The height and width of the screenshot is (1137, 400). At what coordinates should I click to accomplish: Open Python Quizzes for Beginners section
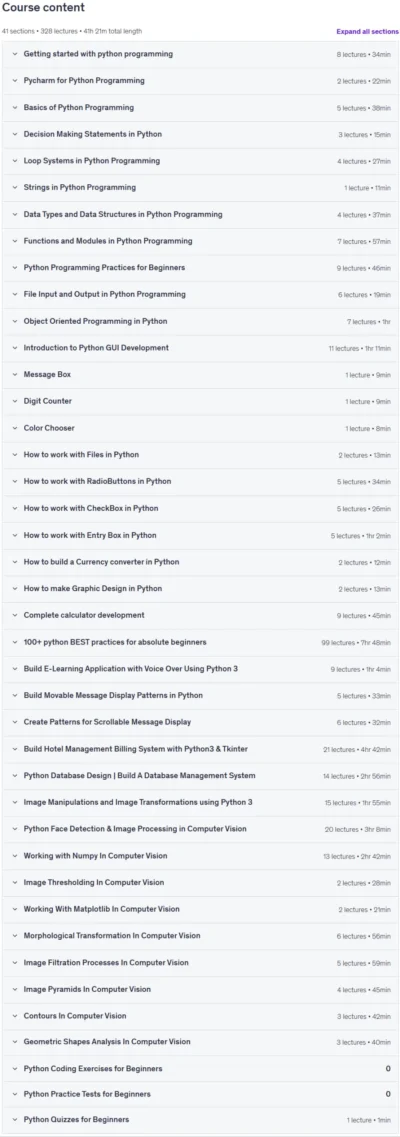pos(200,1120)
